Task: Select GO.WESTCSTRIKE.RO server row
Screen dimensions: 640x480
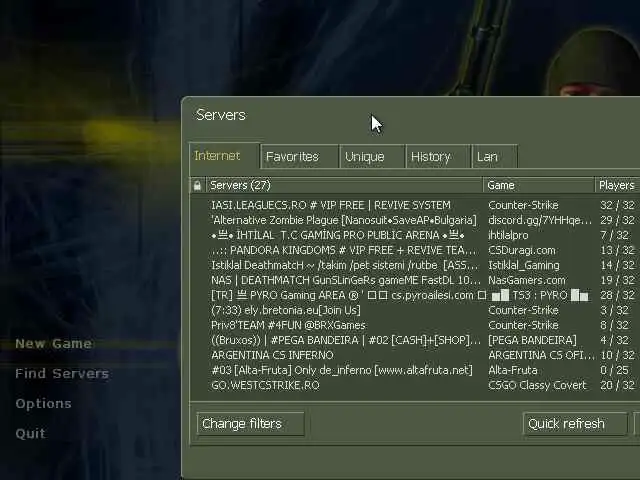Action: pyautogui.click(x=415, y=385)
